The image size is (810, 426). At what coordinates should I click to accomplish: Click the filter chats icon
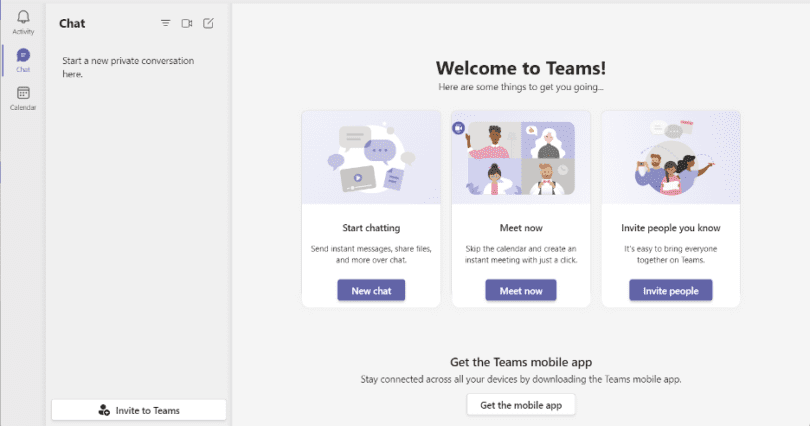165,23
